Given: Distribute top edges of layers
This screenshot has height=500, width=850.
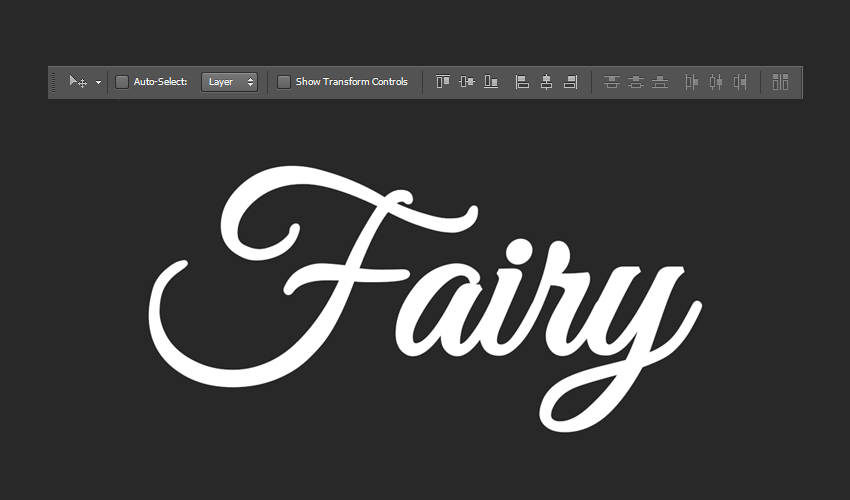Looking at the screenshot, I should pyautogui.click(x=612, y=82).
